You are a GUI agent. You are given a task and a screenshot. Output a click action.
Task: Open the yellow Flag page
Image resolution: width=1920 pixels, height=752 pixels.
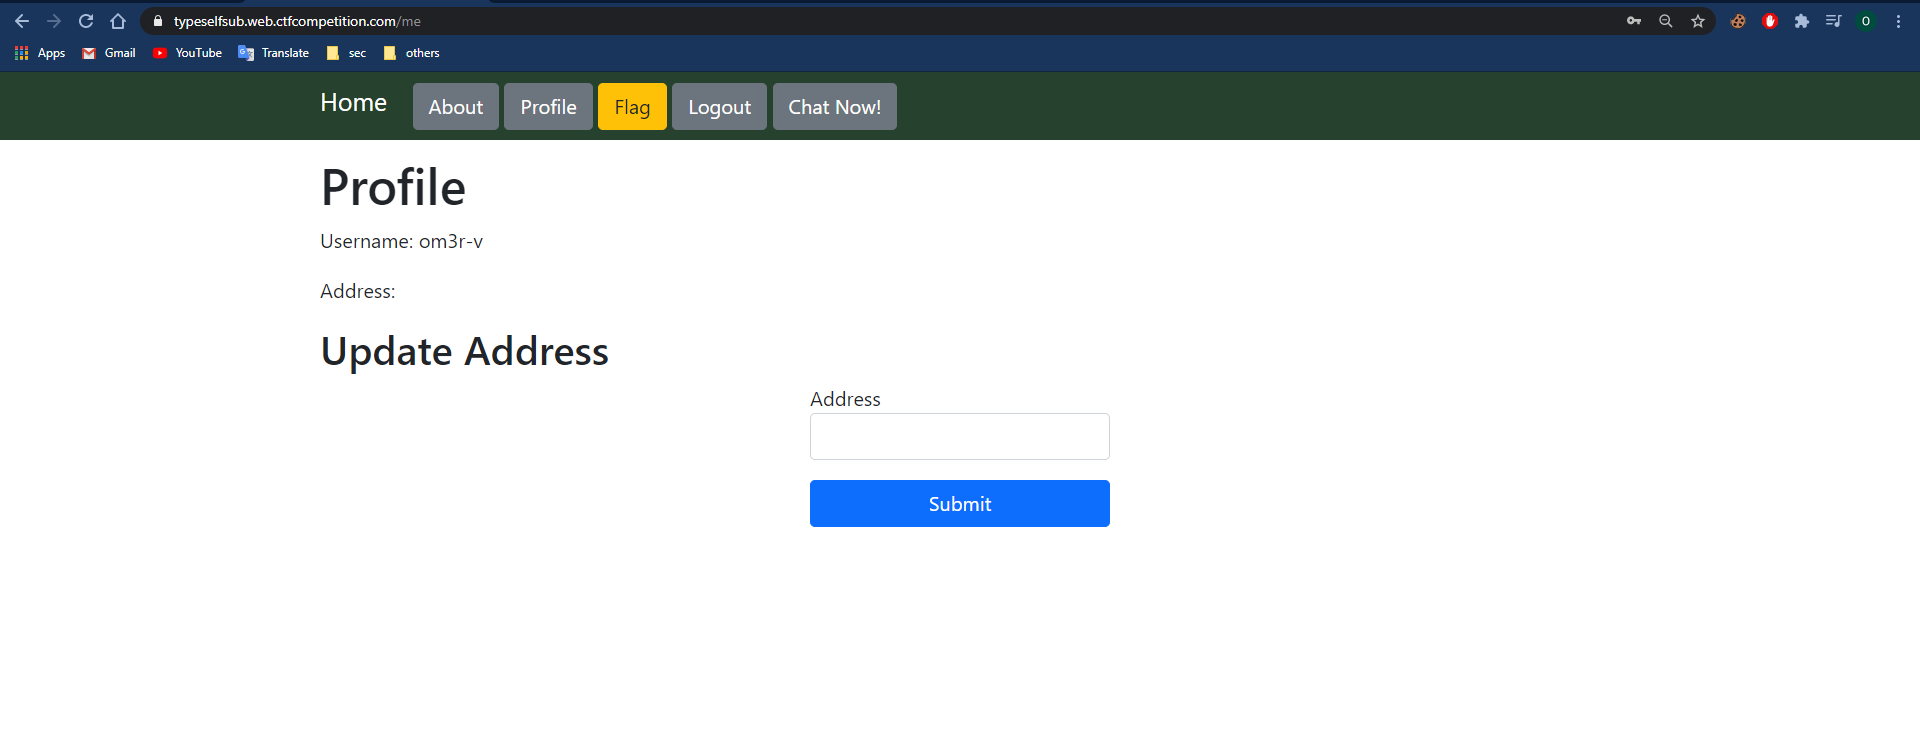(632, 107)
